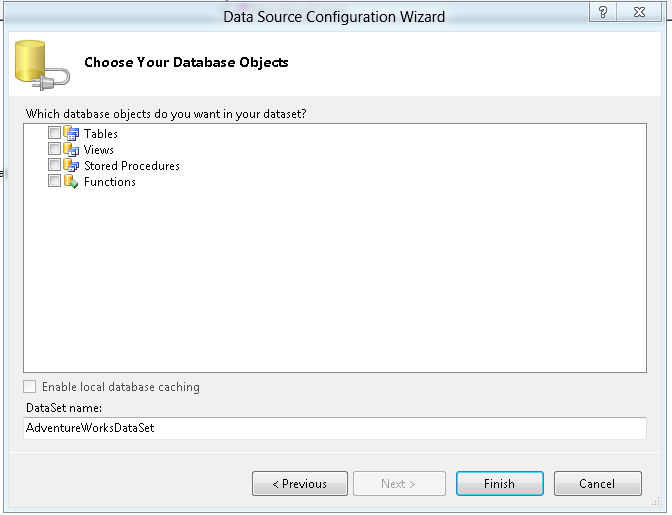This screenshot has width=672, height=515.
Task: Close the wizard window
Action: pyautogui.click(x=639, y=12)
